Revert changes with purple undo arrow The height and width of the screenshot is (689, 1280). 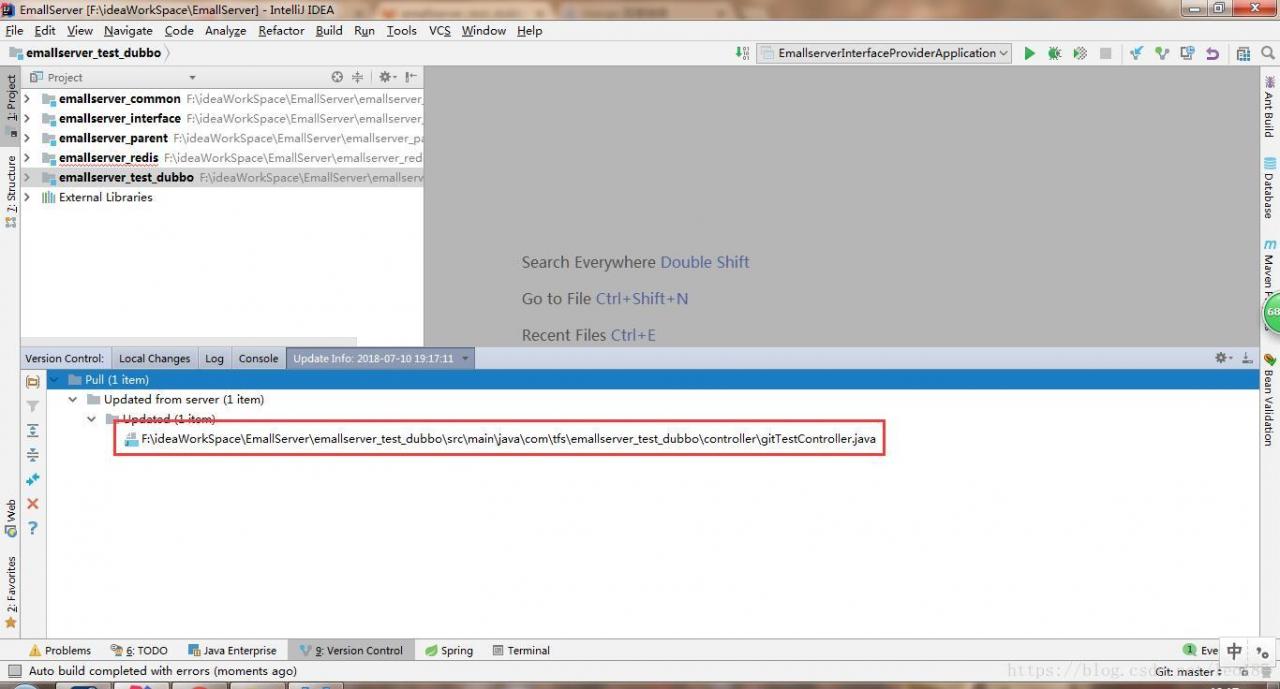pyautogui.click(x=1212, y=53)
